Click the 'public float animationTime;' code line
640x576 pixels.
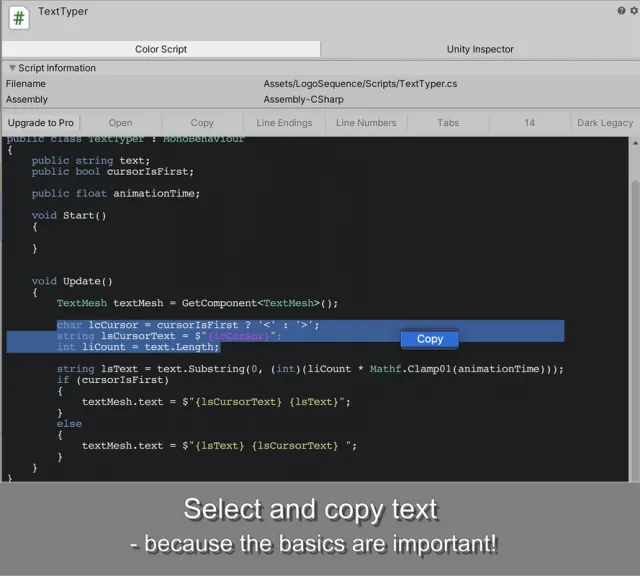point(116,193)
